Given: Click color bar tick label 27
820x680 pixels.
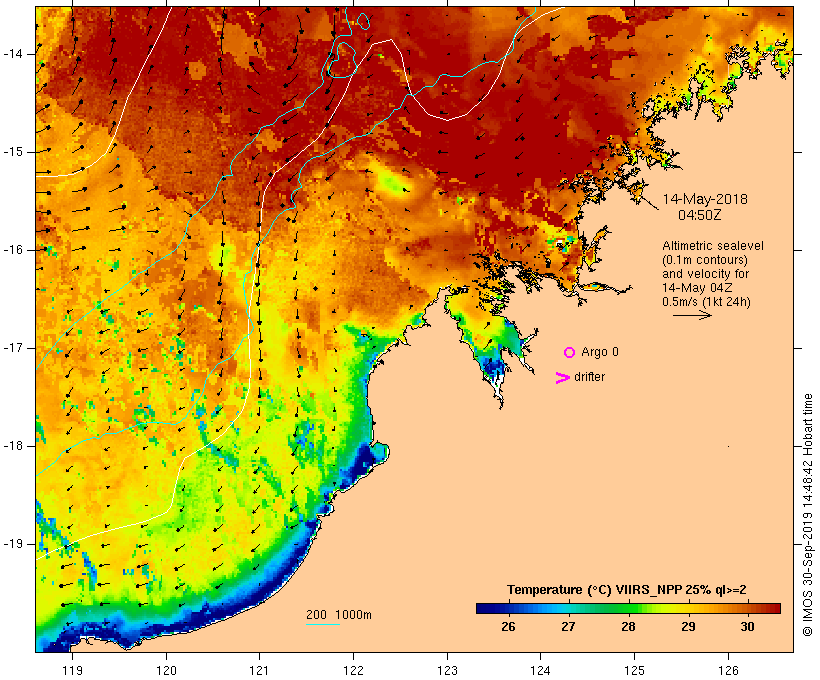Looking at the screenshot, I should click(x=568, y=626).
